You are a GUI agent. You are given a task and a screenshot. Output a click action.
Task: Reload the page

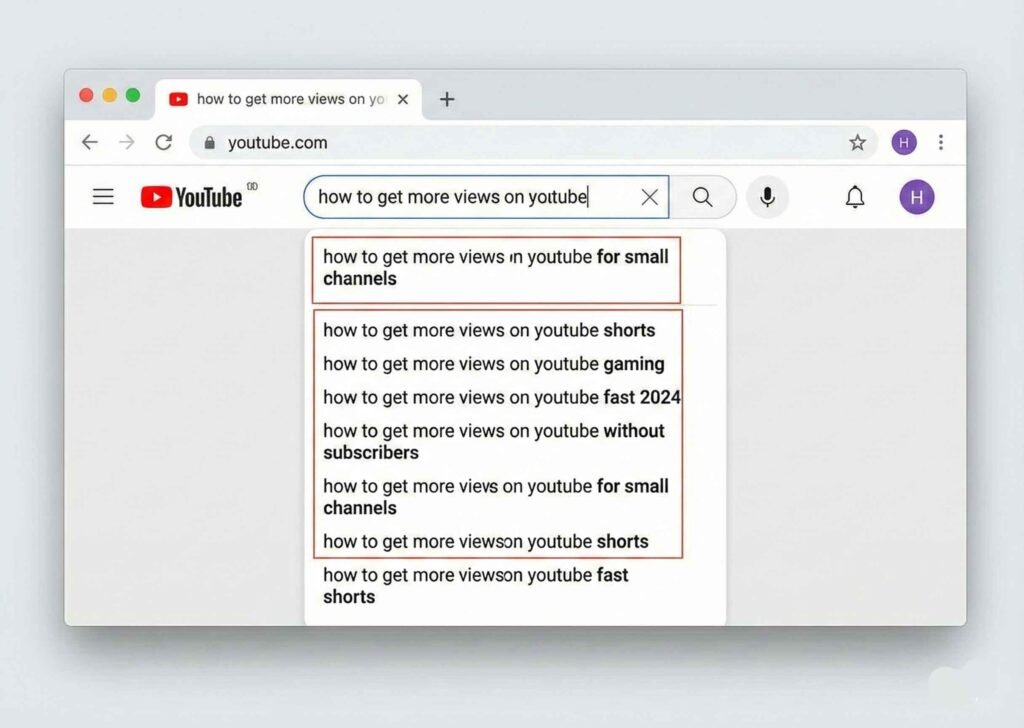pyautogui.click(x=164, y=143)
